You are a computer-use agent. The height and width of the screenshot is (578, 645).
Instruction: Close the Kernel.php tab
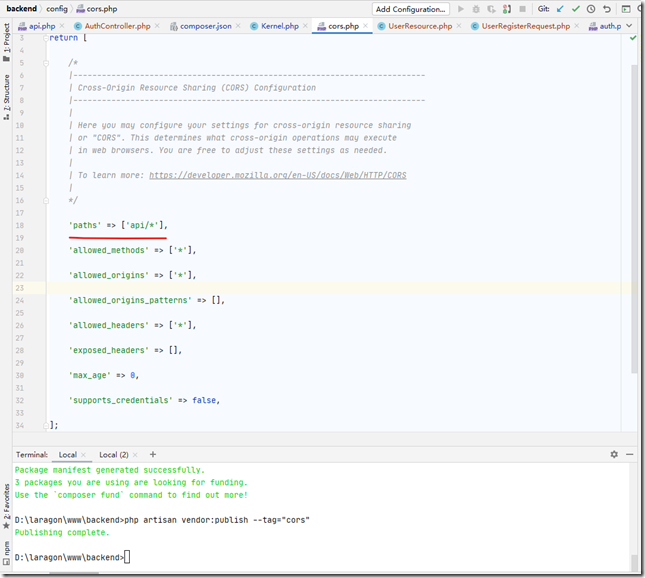[305, 26]
